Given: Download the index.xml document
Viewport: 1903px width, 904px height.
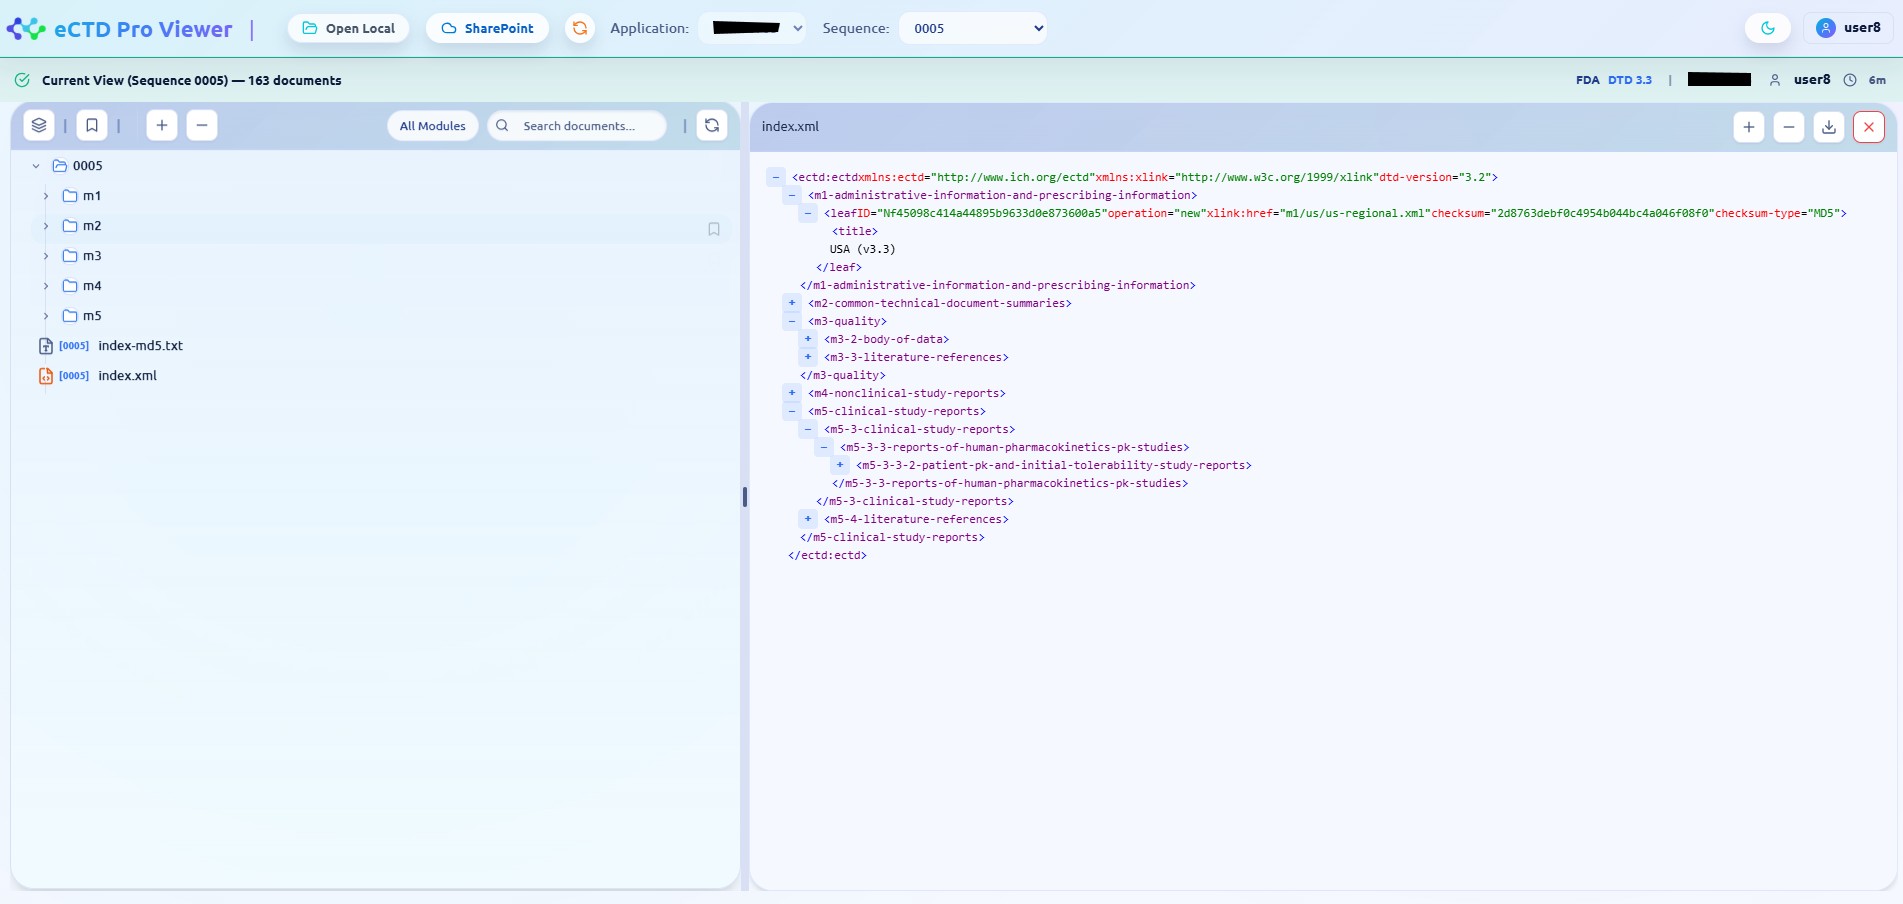Looking at the screenshot, I should click(1829, 127).
